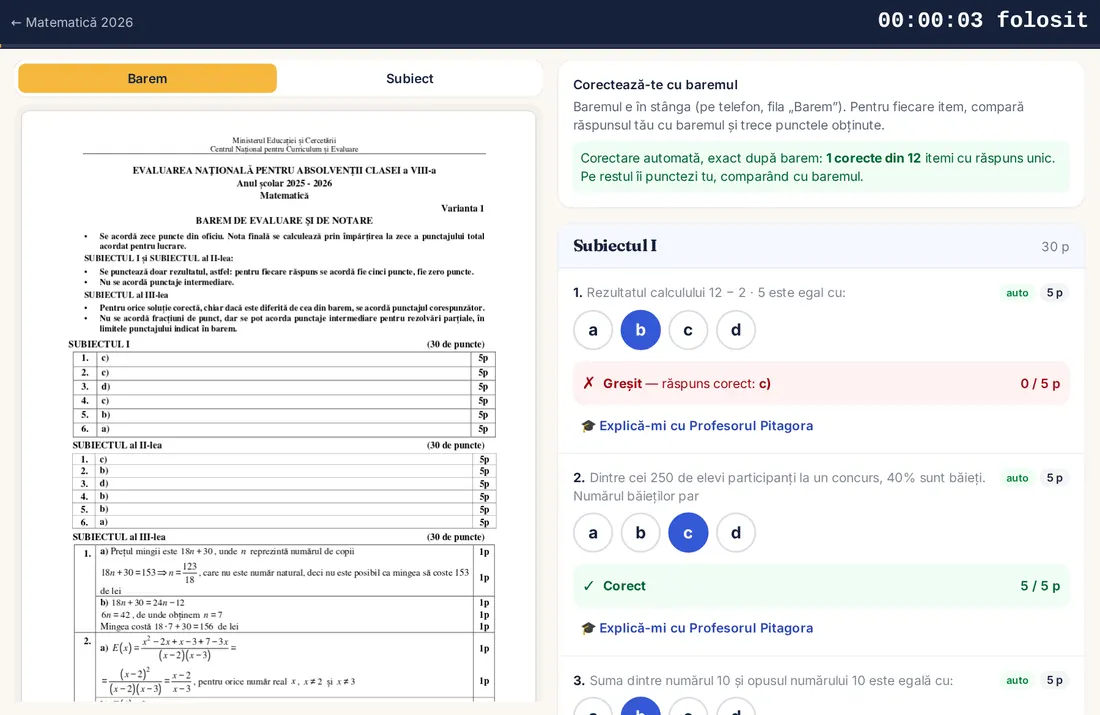1100x715 pixels.
Task: Click graduation cap icon under question 2
Action: click(x=588, y=628)
